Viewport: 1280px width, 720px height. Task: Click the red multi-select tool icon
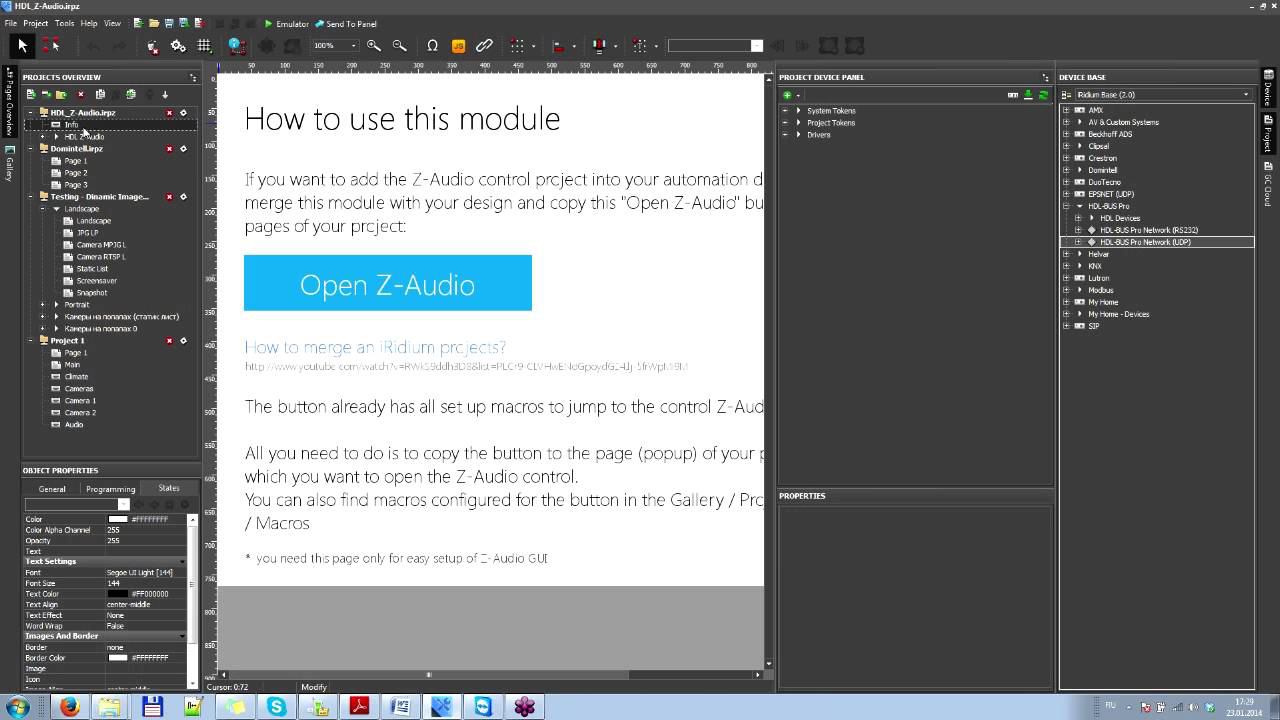click(x=50, y=45)
